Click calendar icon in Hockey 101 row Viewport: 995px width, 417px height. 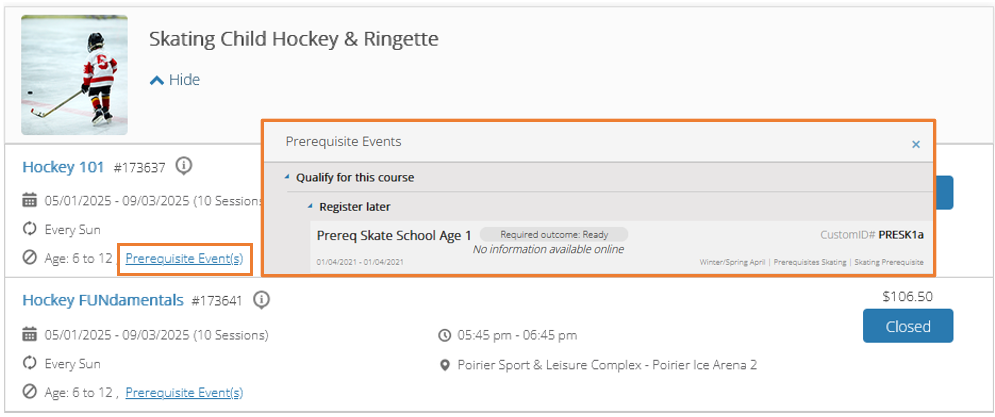pyautogui.click(x=29, y=201)
